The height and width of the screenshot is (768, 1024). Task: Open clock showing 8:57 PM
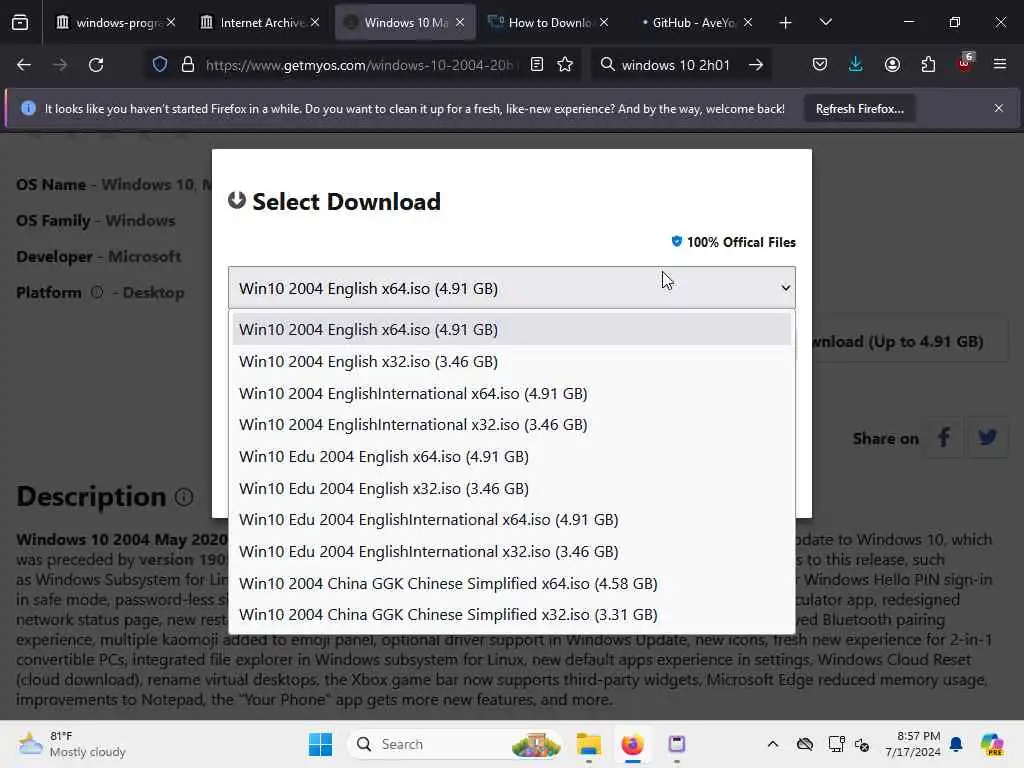912,744
